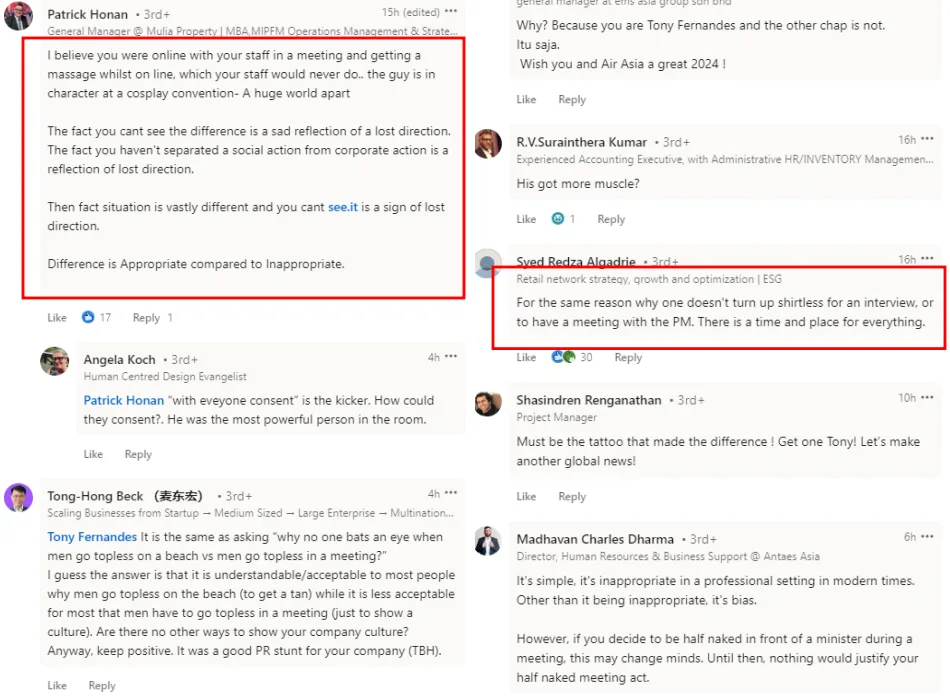The image size is (950, 700).
Task: Open the see.it link in Patrick's comment
Action: pos(343,207)
